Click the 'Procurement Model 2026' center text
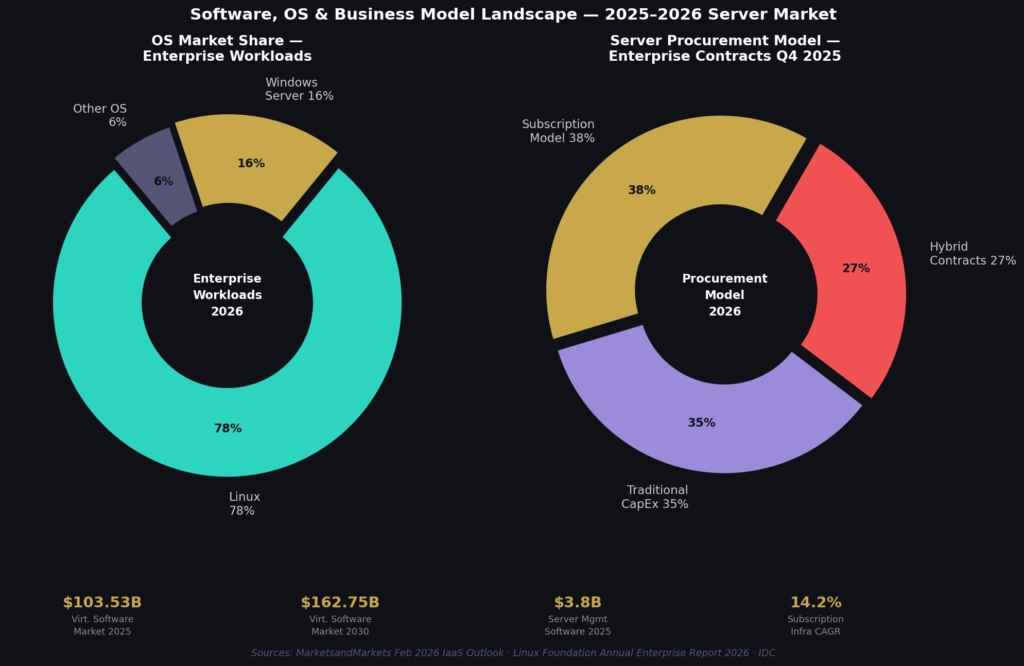1024x666 pixels. point(725,295)
